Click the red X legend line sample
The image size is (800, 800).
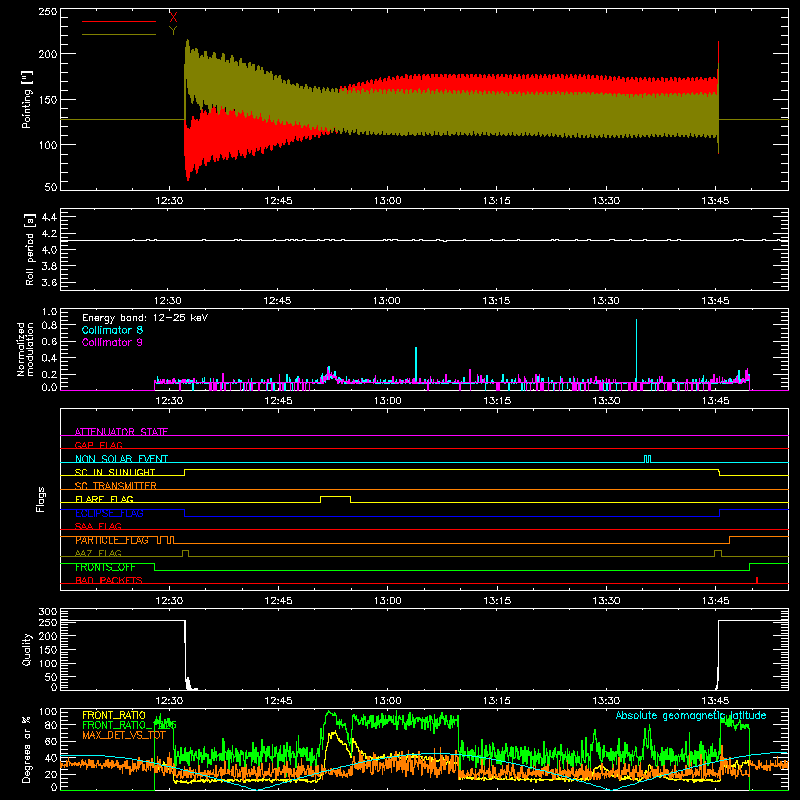[x=119, y=21]
